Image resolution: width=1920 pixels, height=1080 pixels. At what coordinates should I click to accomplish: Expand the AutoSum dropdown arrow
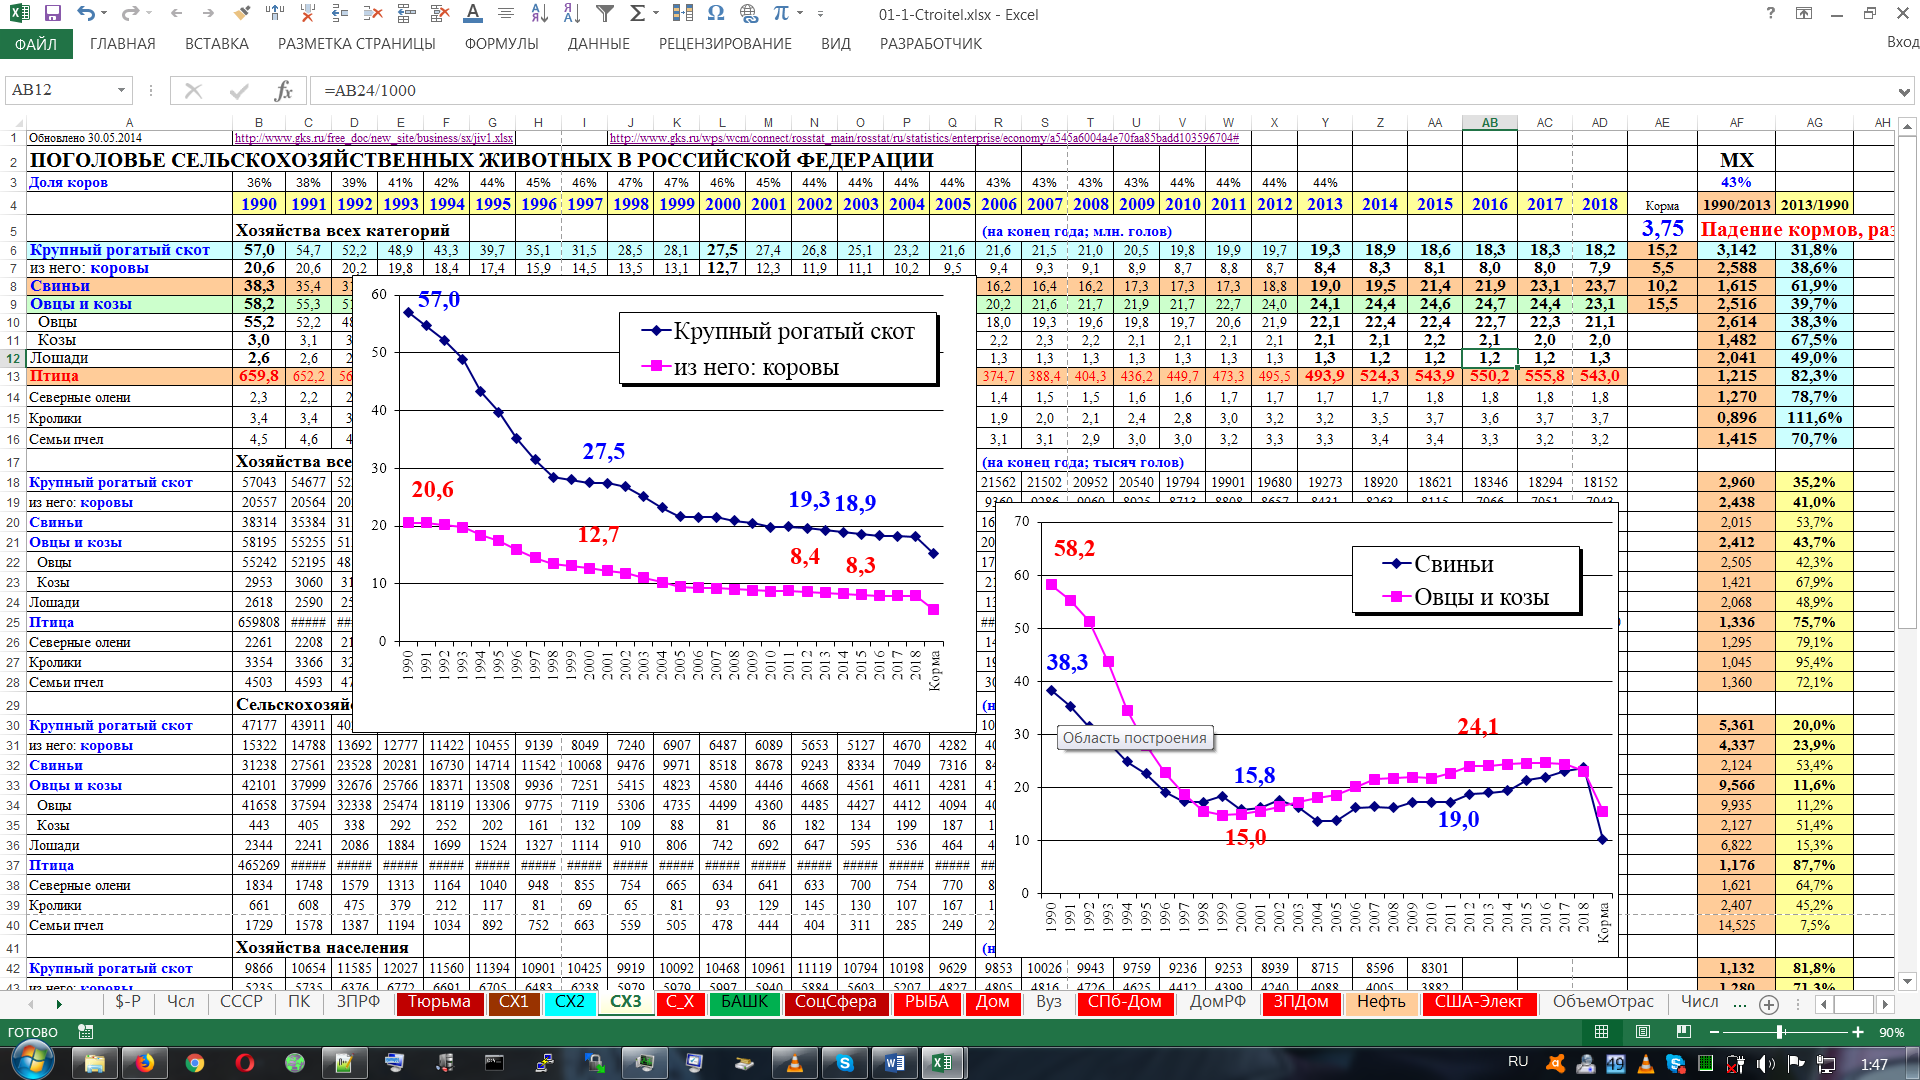click(x=656, y=14)
